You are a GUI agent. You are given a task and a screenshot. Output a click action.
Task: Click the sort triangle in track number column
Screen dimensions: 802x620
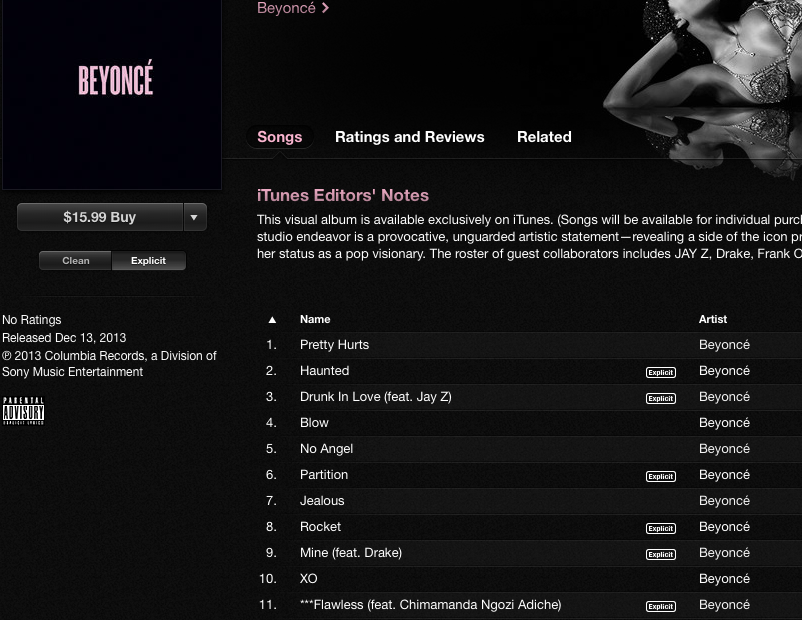(x=272, y=320)
